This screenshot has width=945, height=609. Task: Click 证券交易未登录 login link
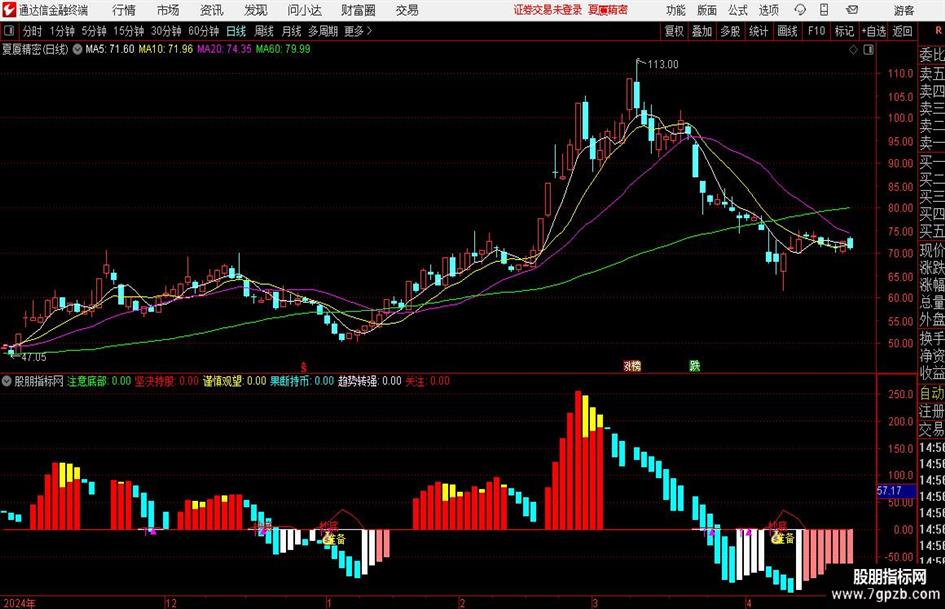[x=548, y=10]
